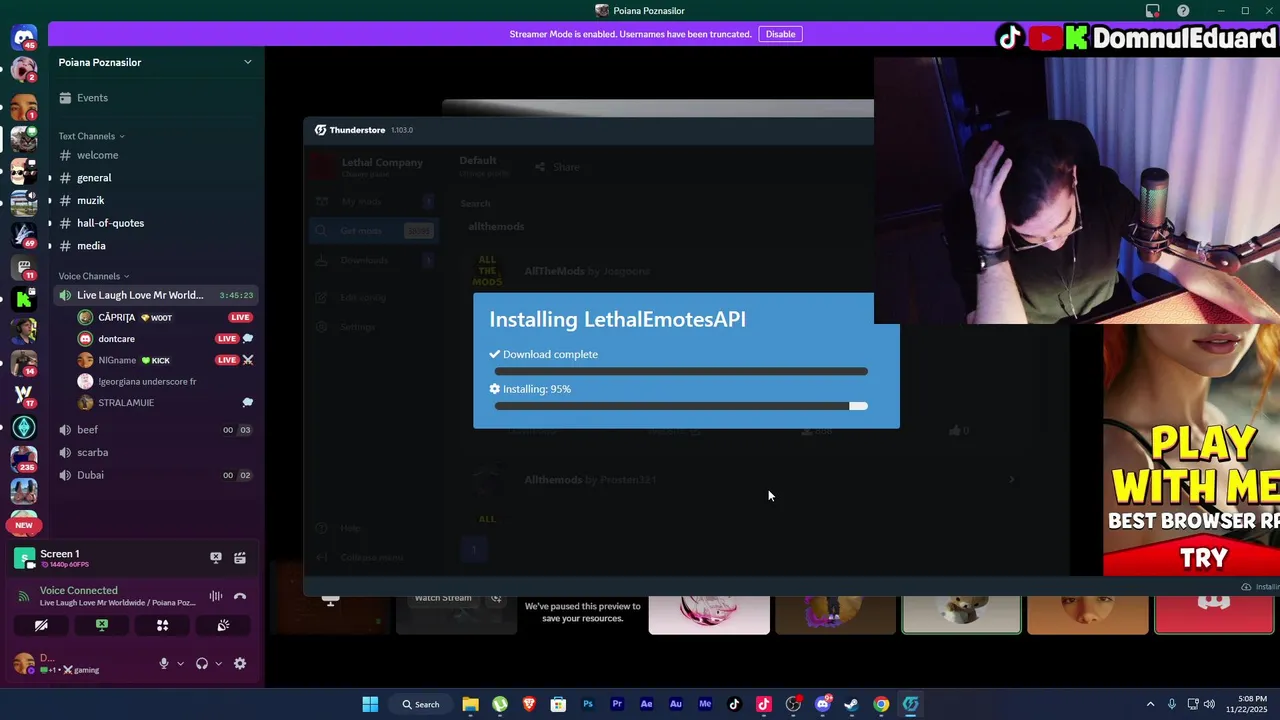Open Discord user settings gear
This screenshot has height=720, width=1280.
[240, 663]
